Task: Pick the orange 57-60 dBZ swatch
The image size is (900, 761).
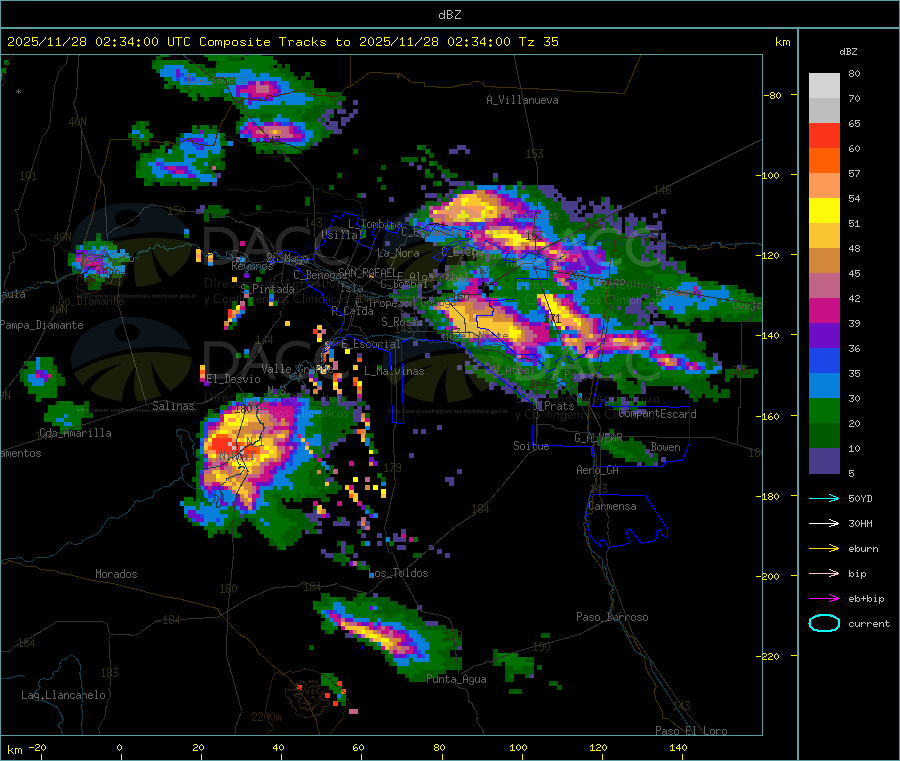Action: point(824,161)
